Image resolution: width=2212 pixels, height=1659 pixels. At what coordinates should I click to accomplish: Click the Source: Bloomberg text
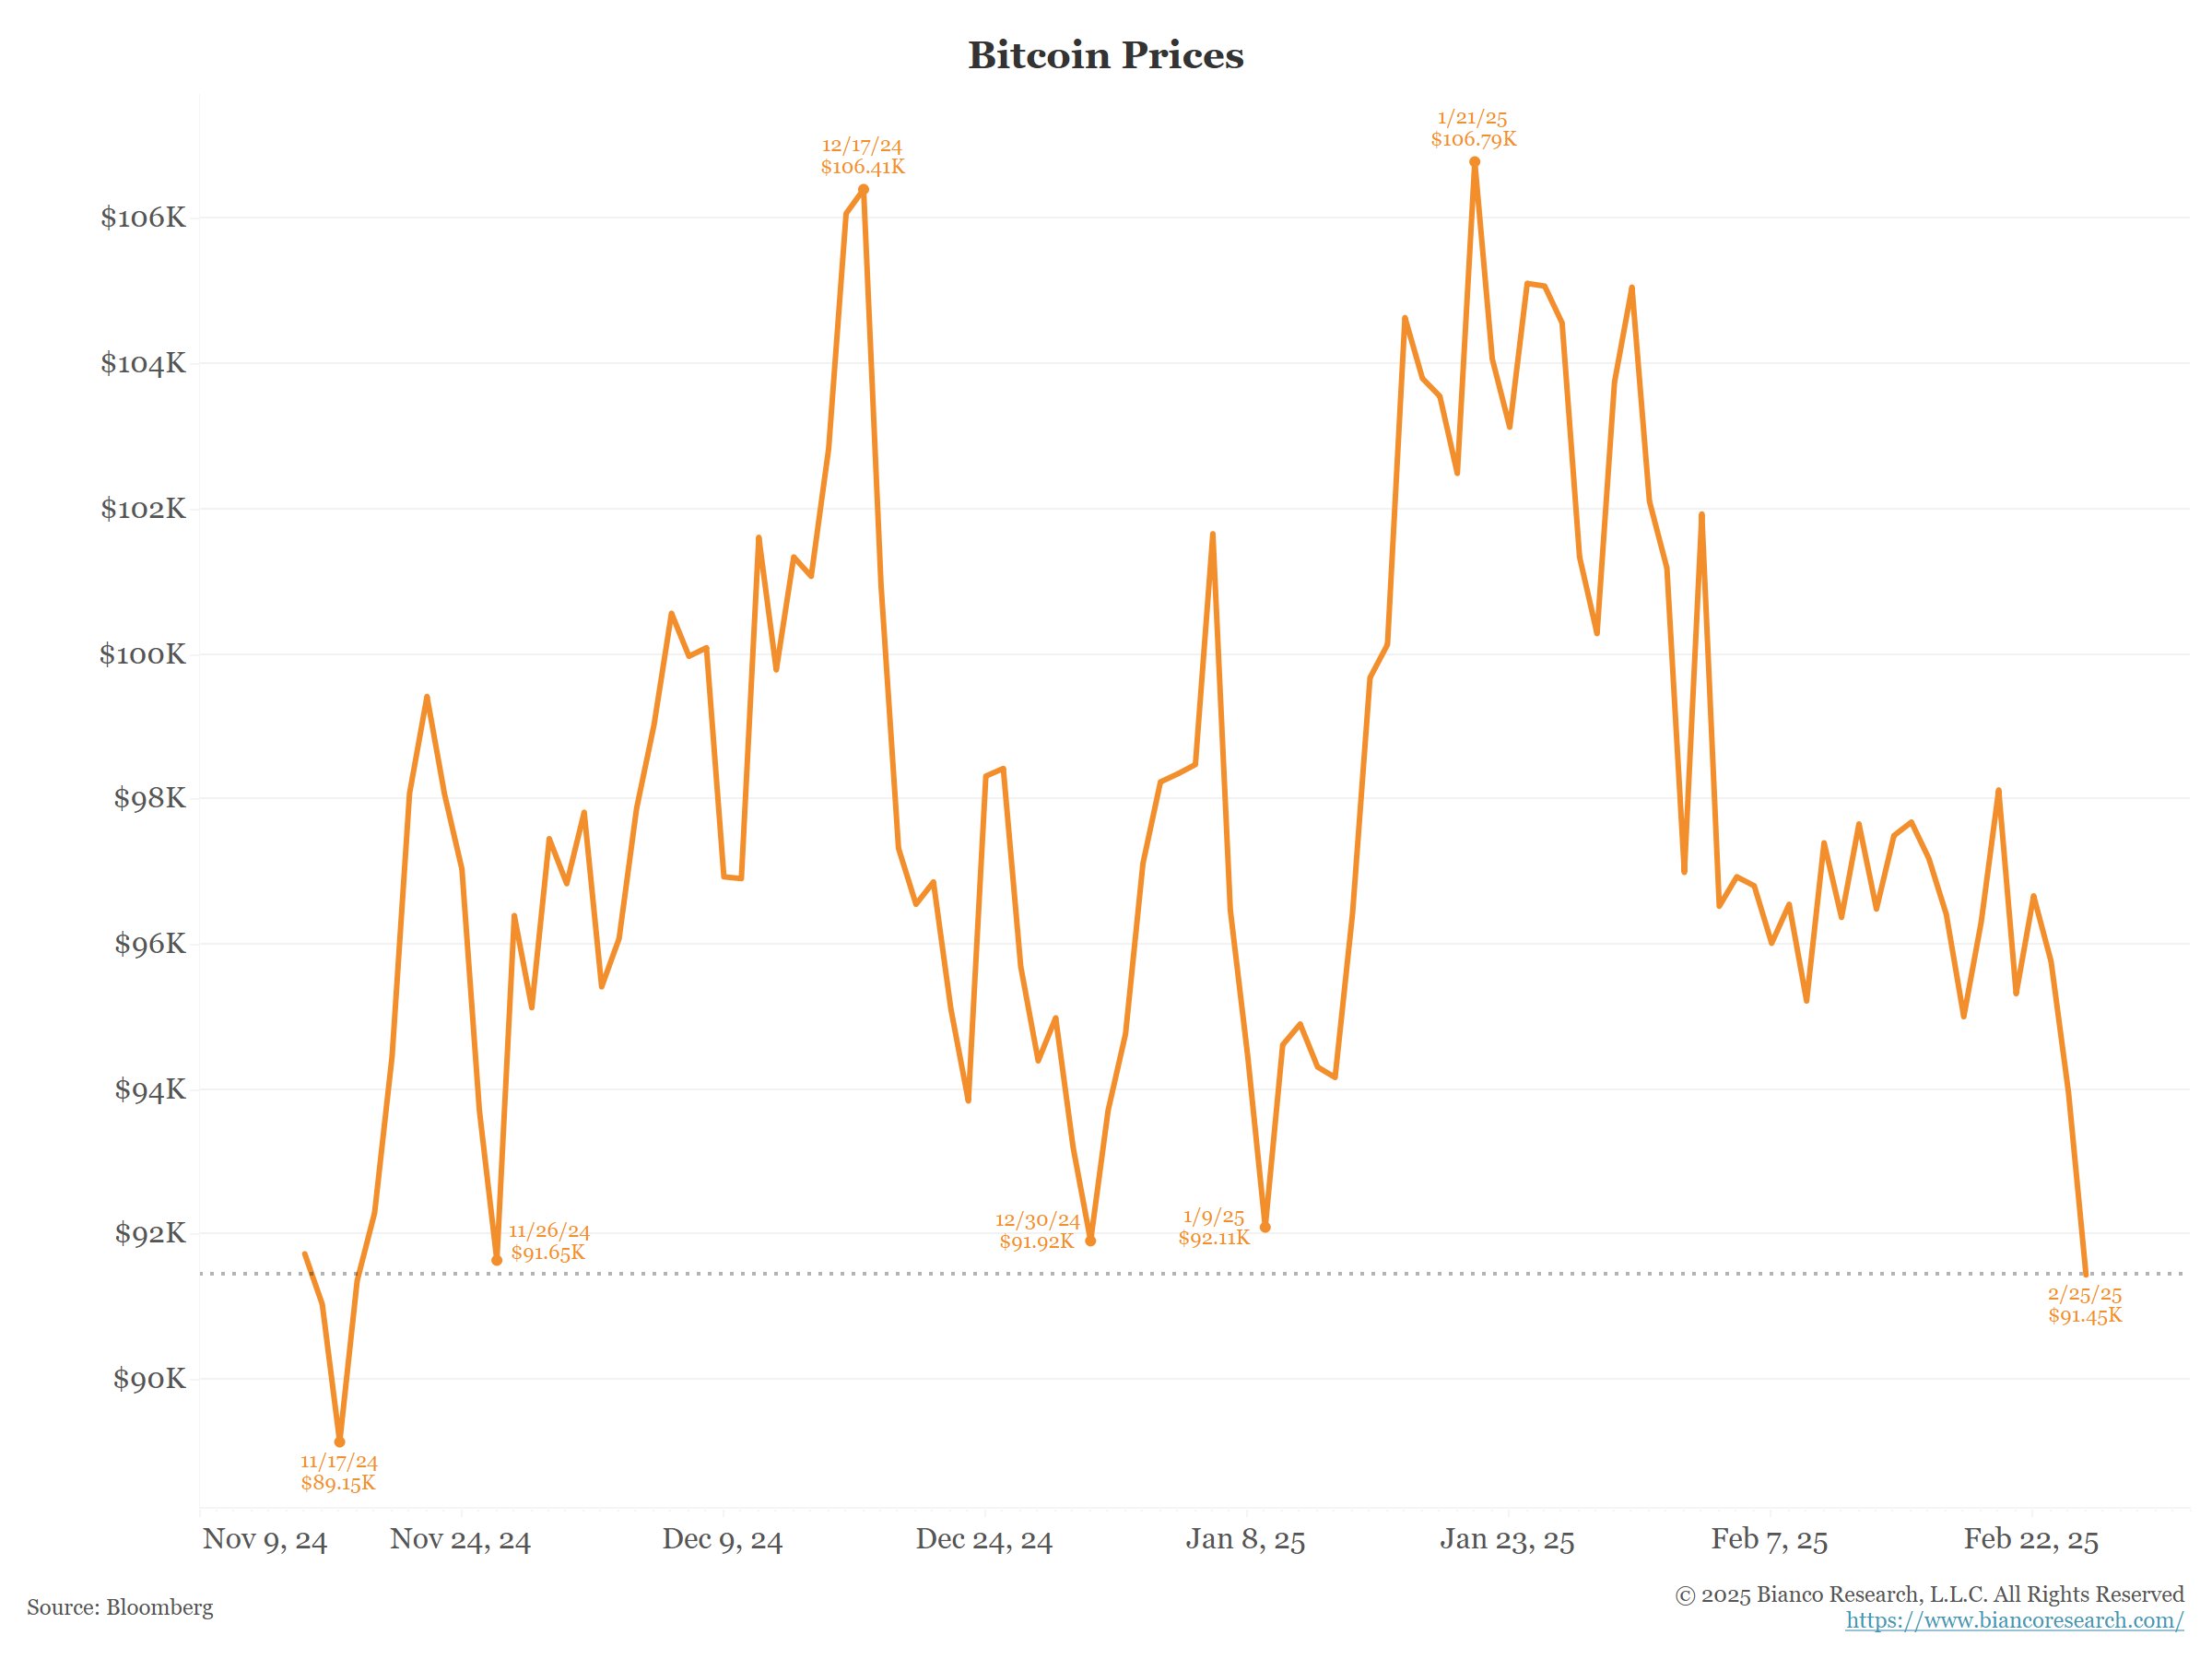pyautogui.click(x=120, y=1607)
